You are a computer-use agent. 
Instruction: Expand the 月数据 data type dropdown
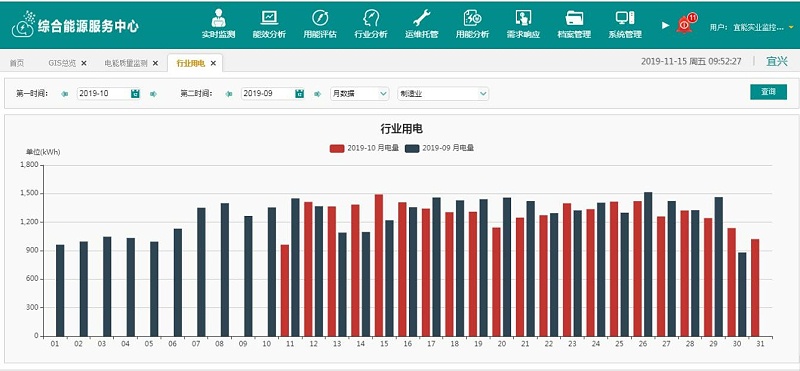point(359,93)
